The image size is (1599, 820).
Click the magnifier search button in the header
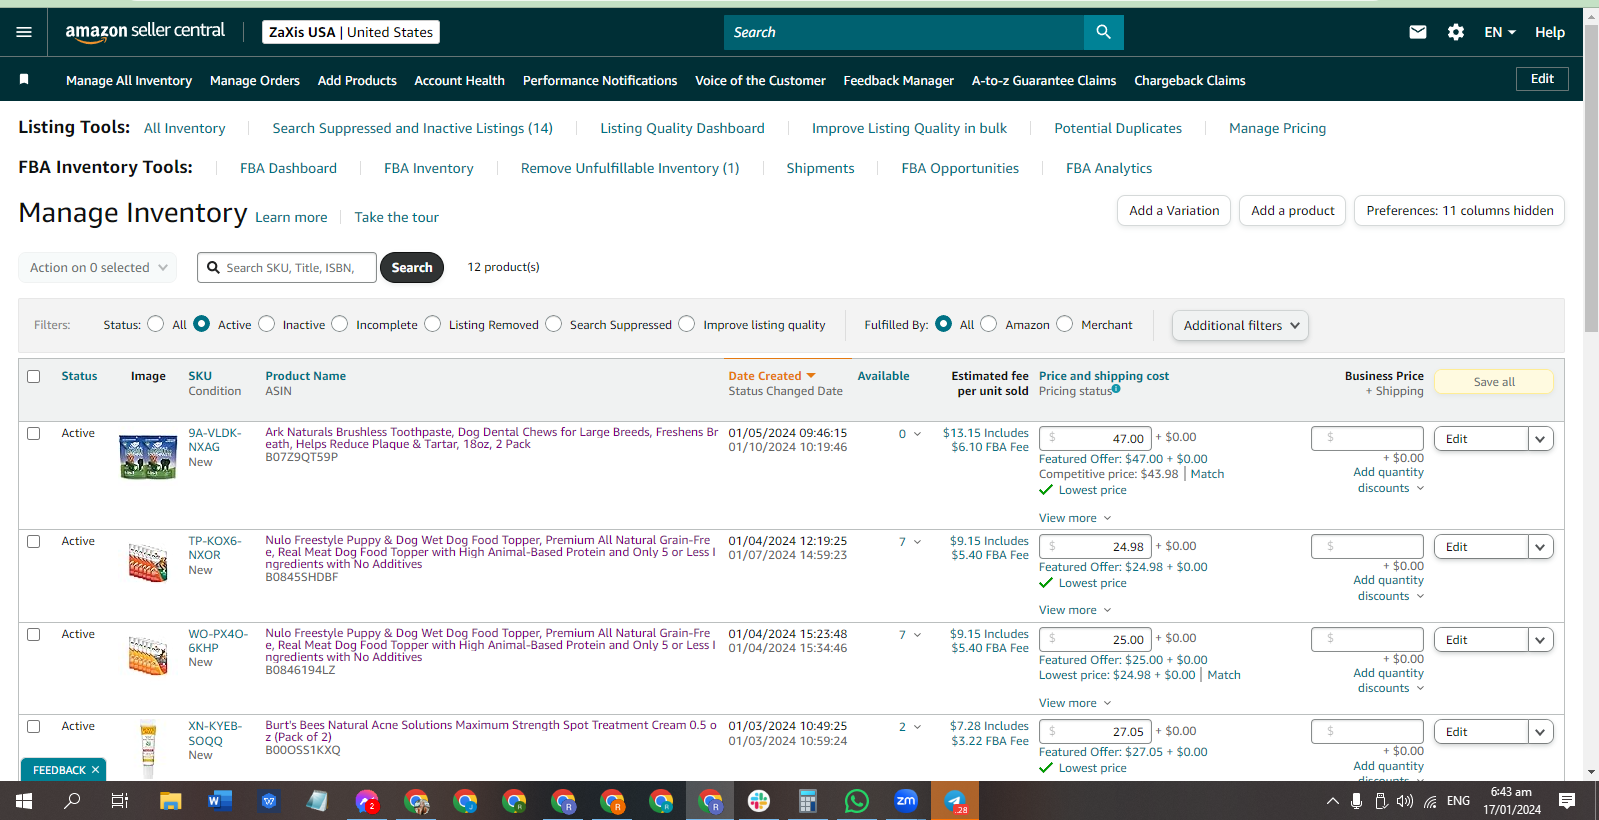[x=1103, y=32]
